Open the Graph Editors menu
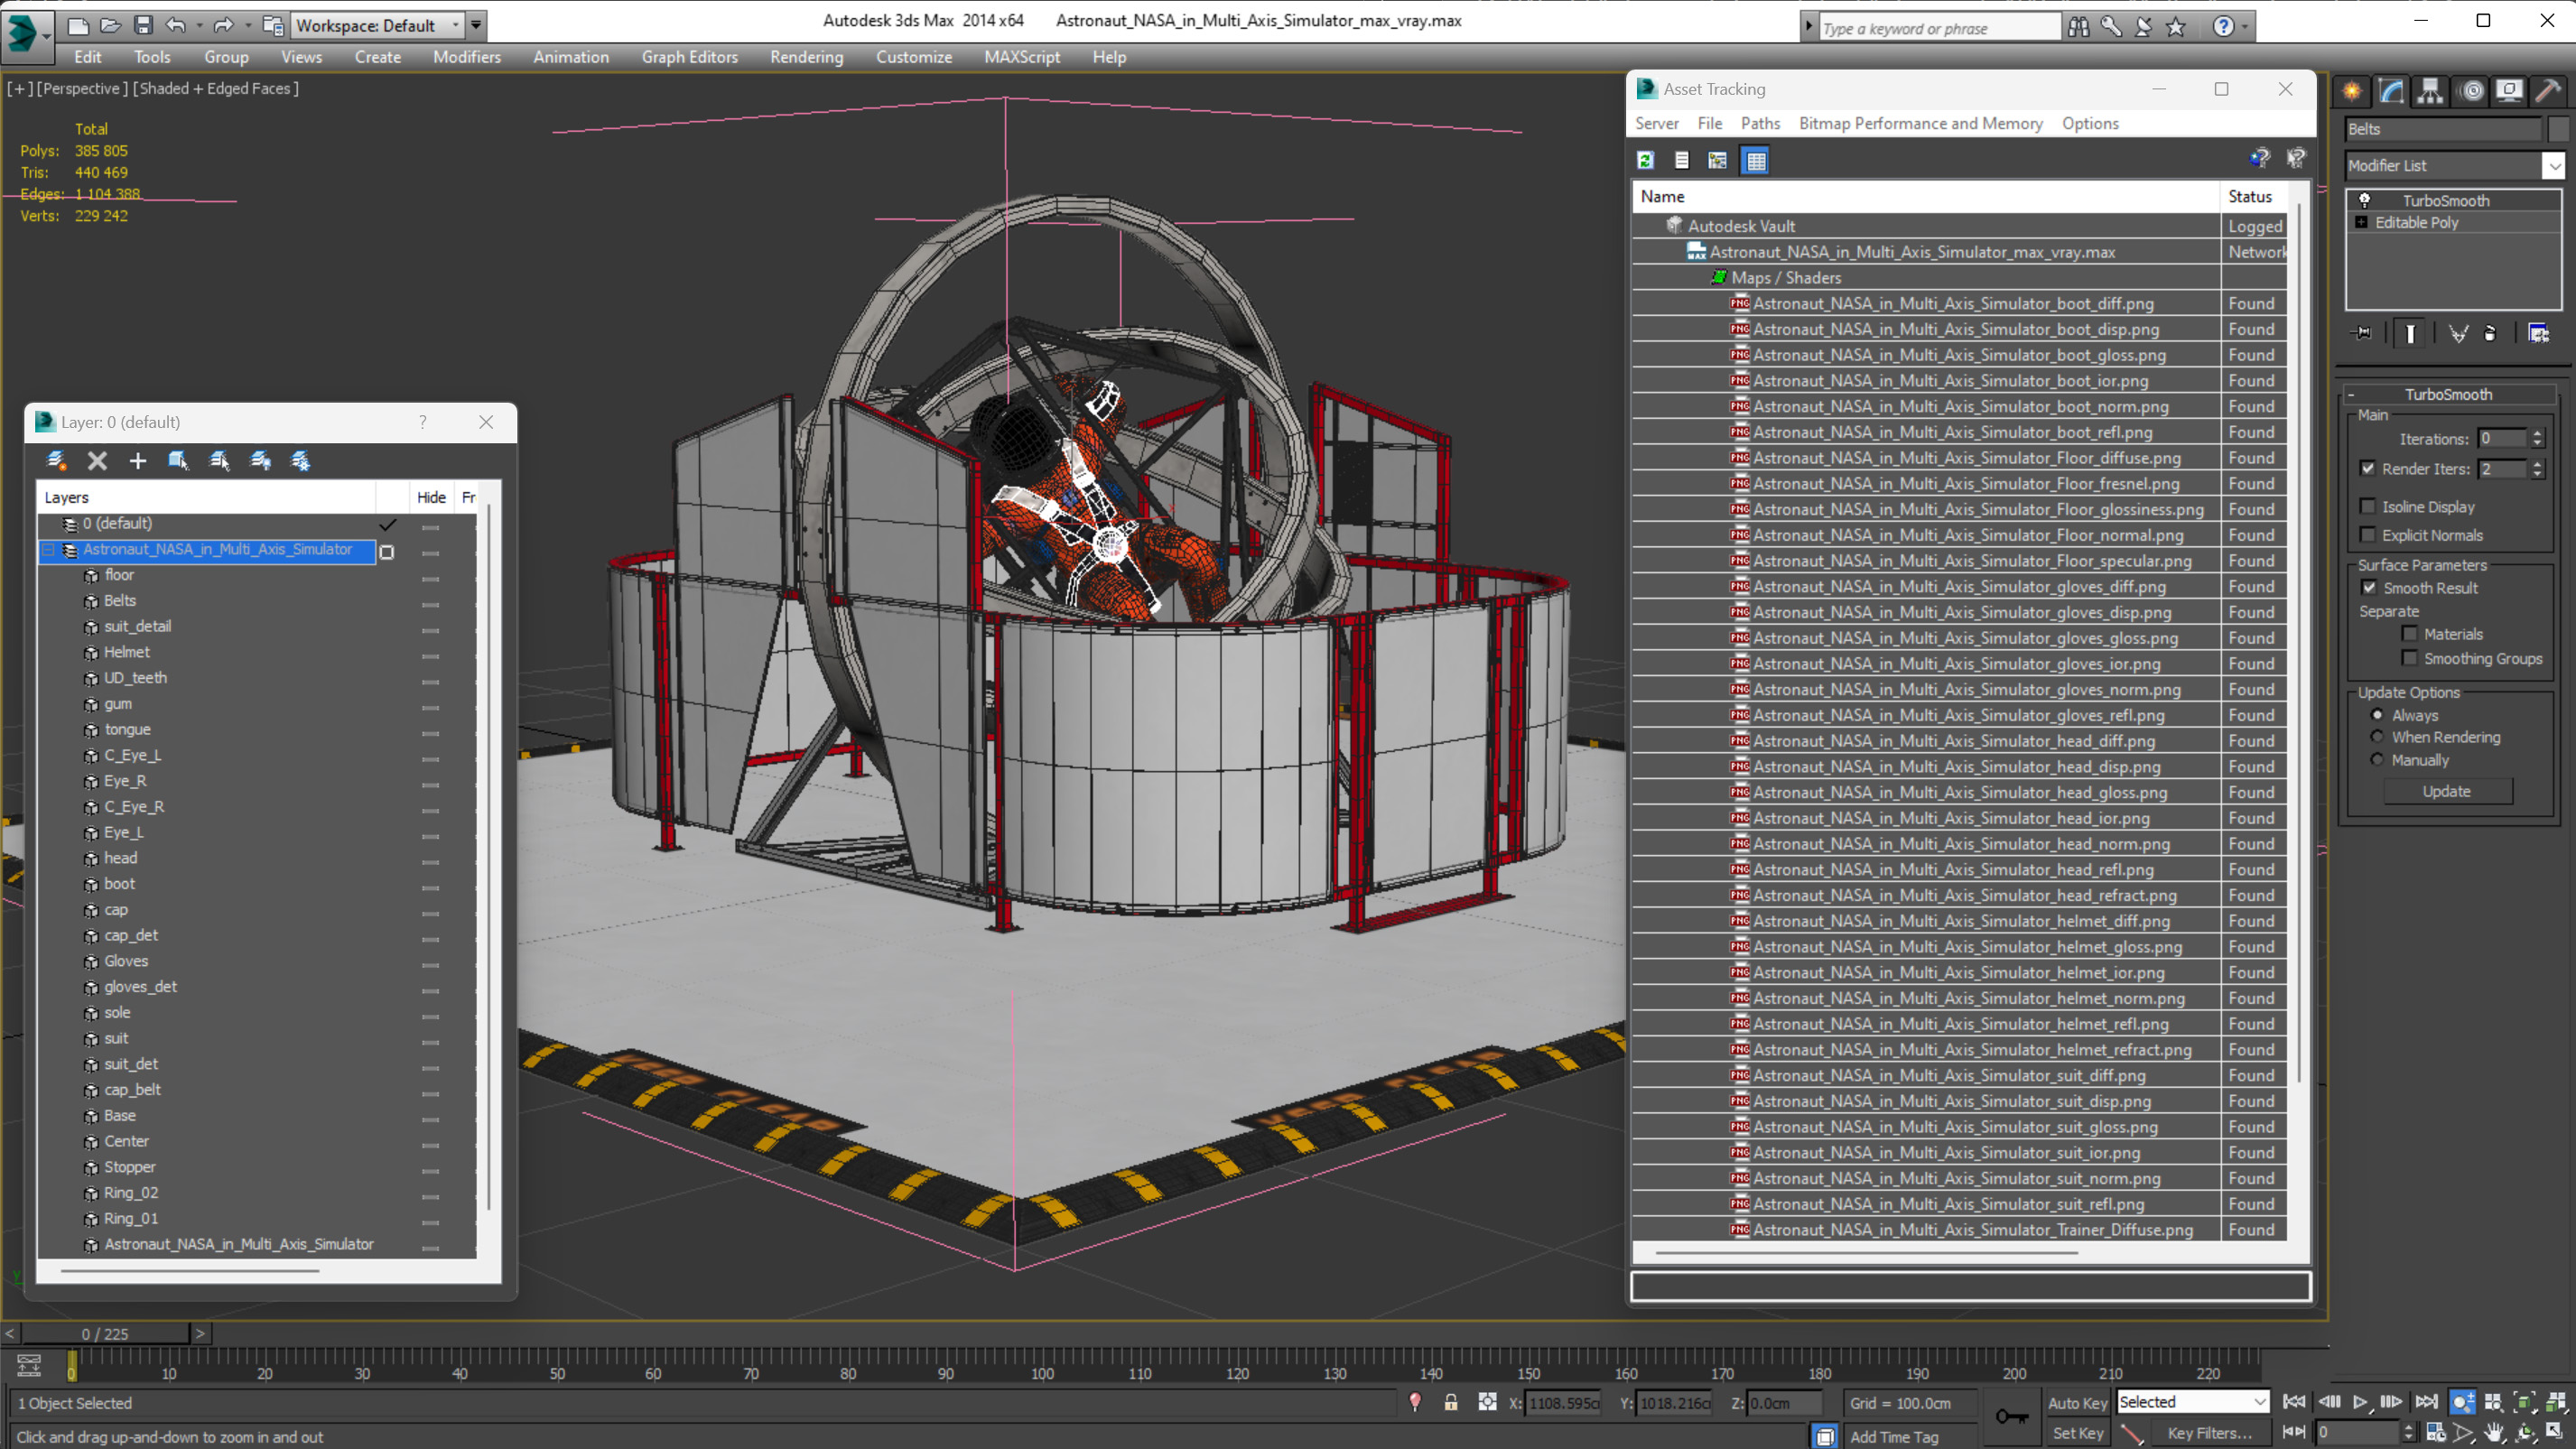The image size is (2576, 1449). click(689, 57)
